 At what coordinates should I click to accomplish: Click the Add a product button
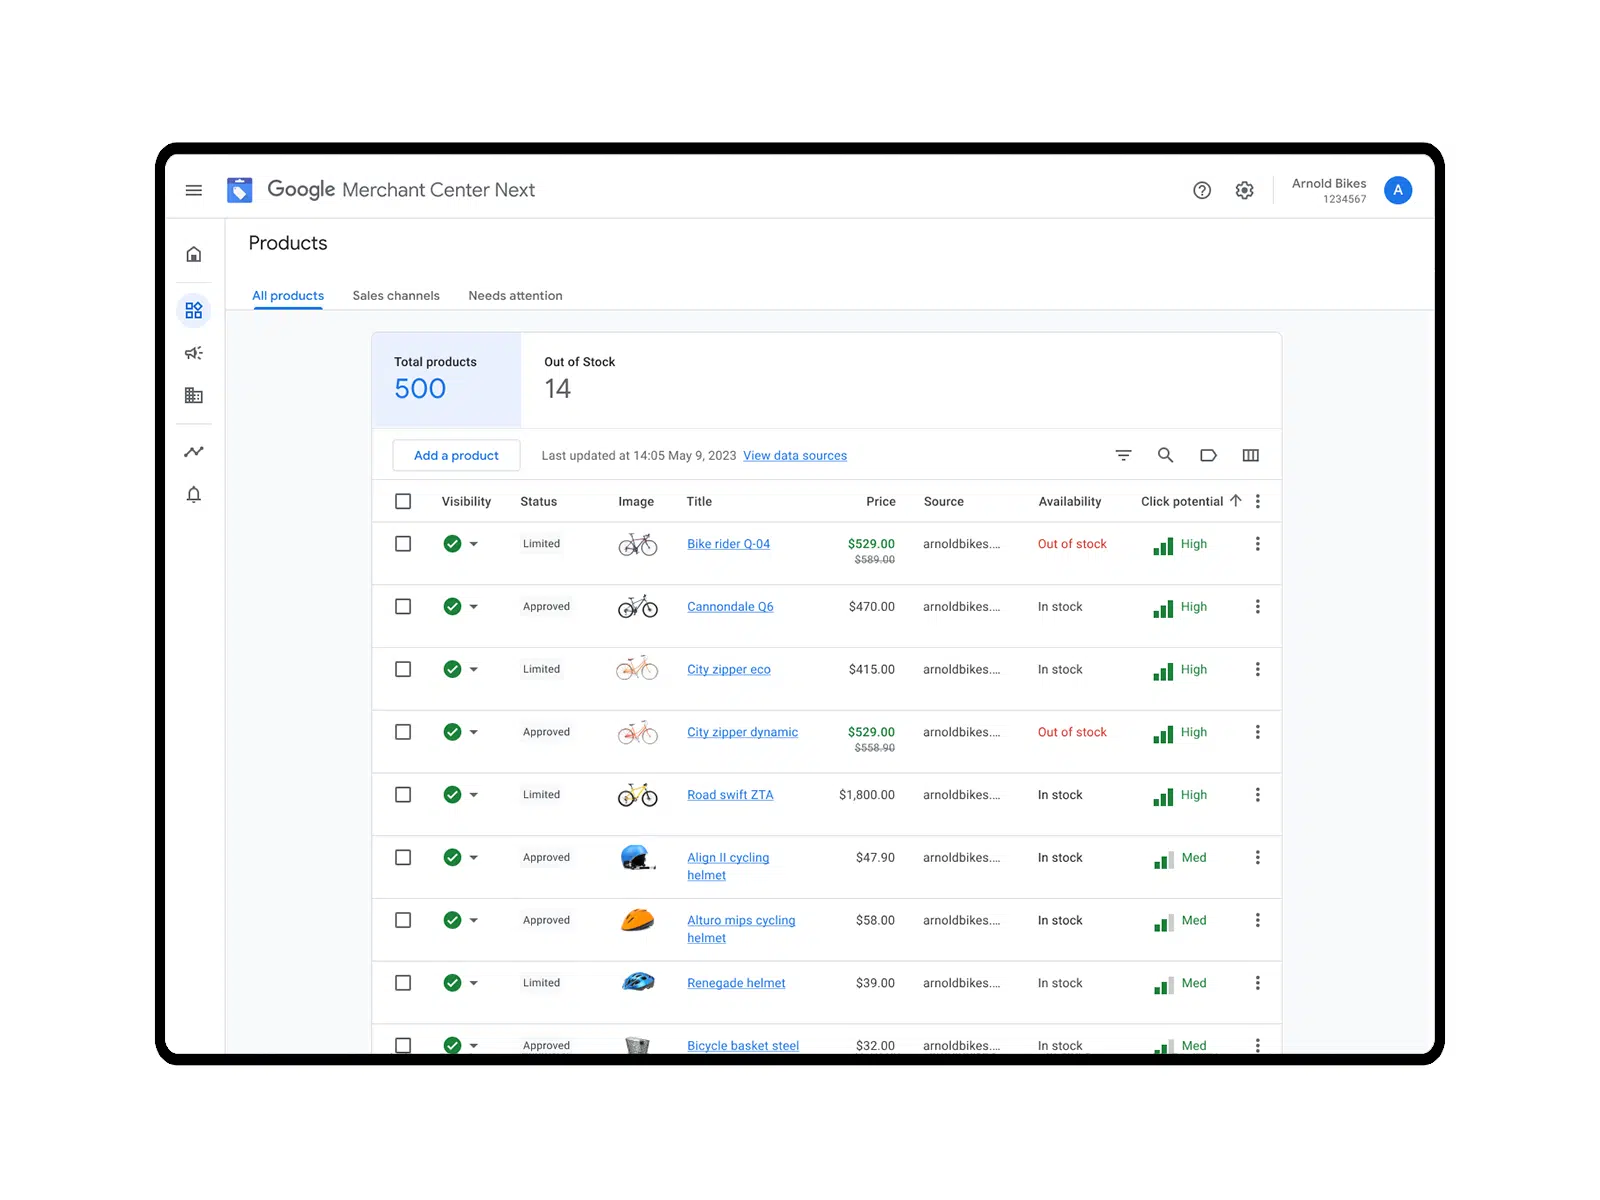(456, 455)
